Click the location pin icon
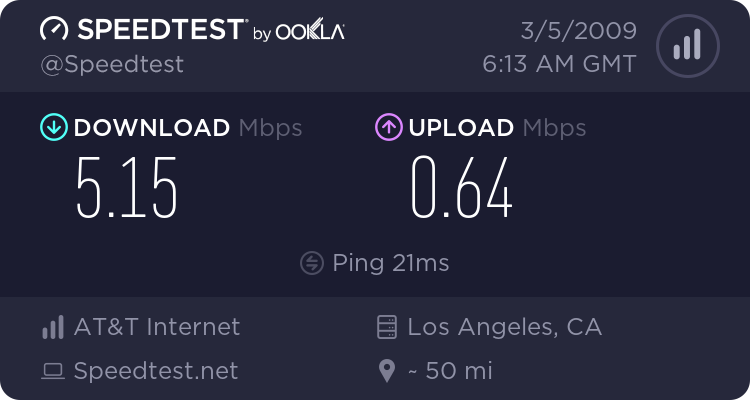The height and width of the screenshot is (400, 750). pyautogui.click(x=387, y=372)
